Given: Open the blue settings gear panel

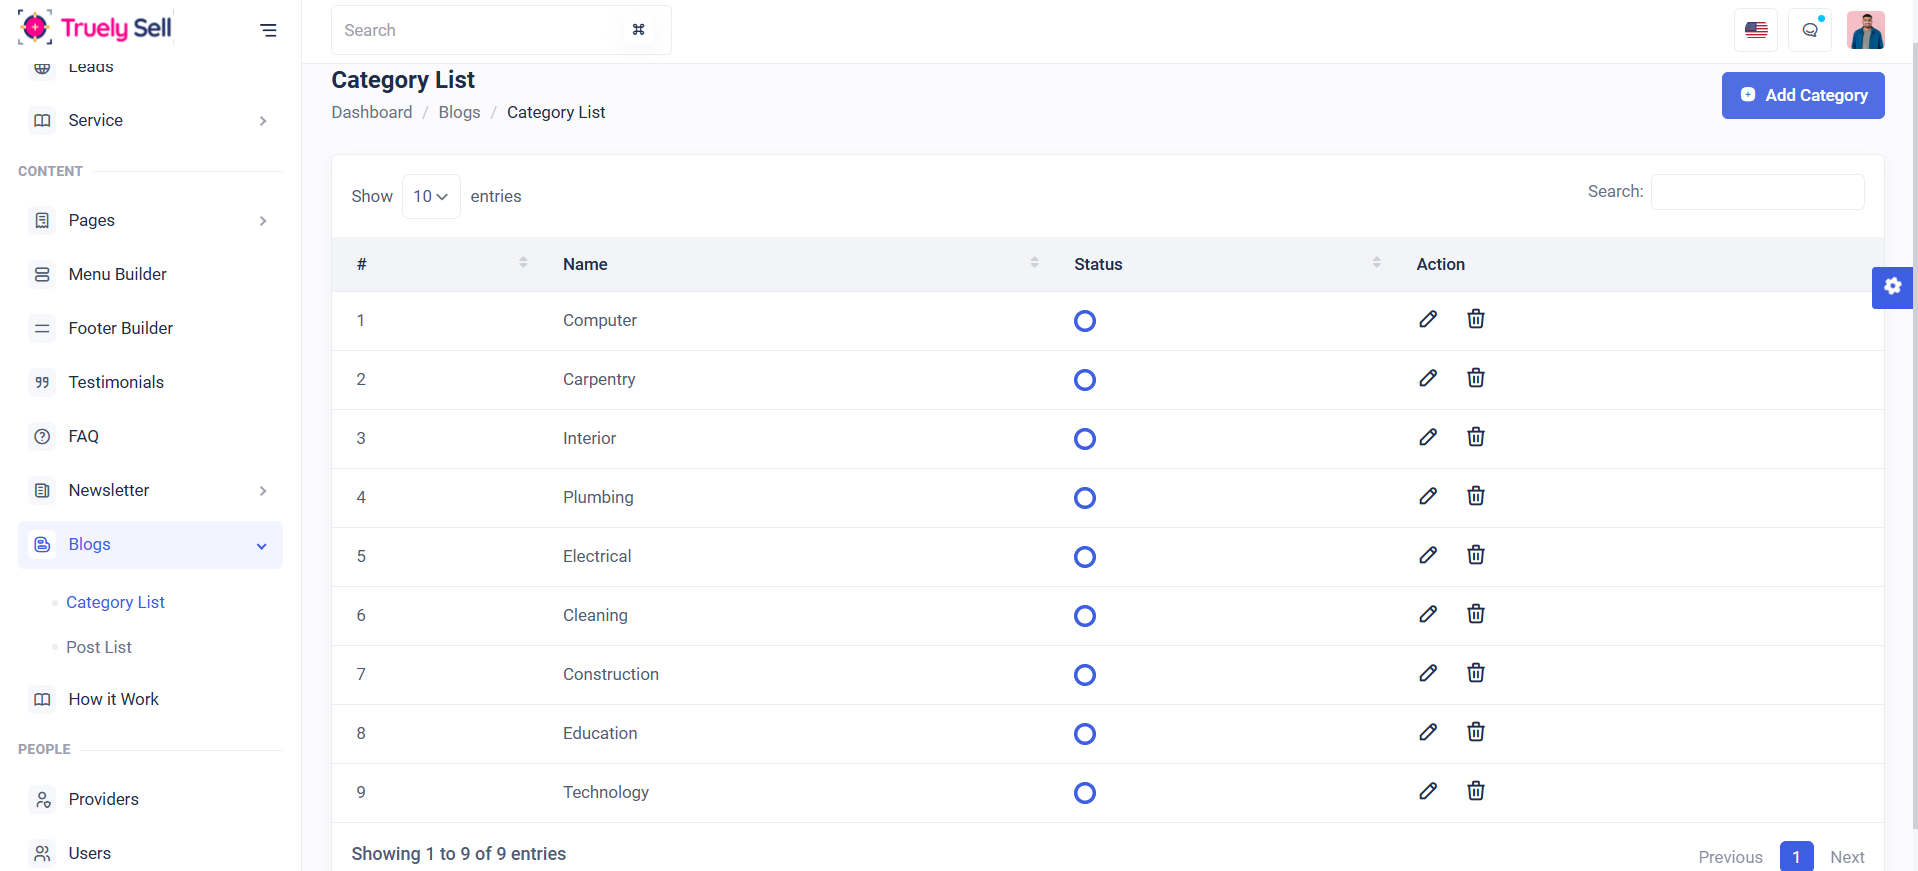Looking at the screenshot, I should tap(1892, 287).
